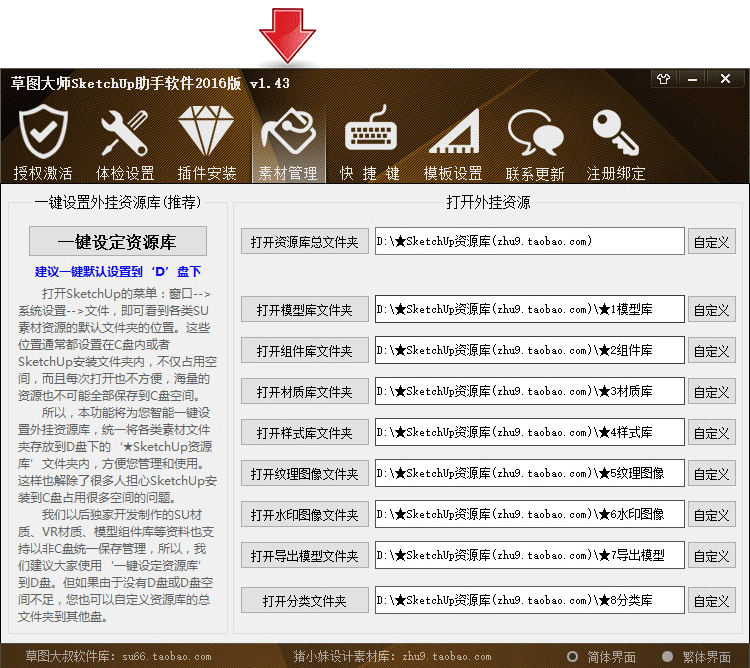This screenshot has height=668, width=750.
Task: Click 打开纹理图像文件夹 button
Action: pos(305,473)
